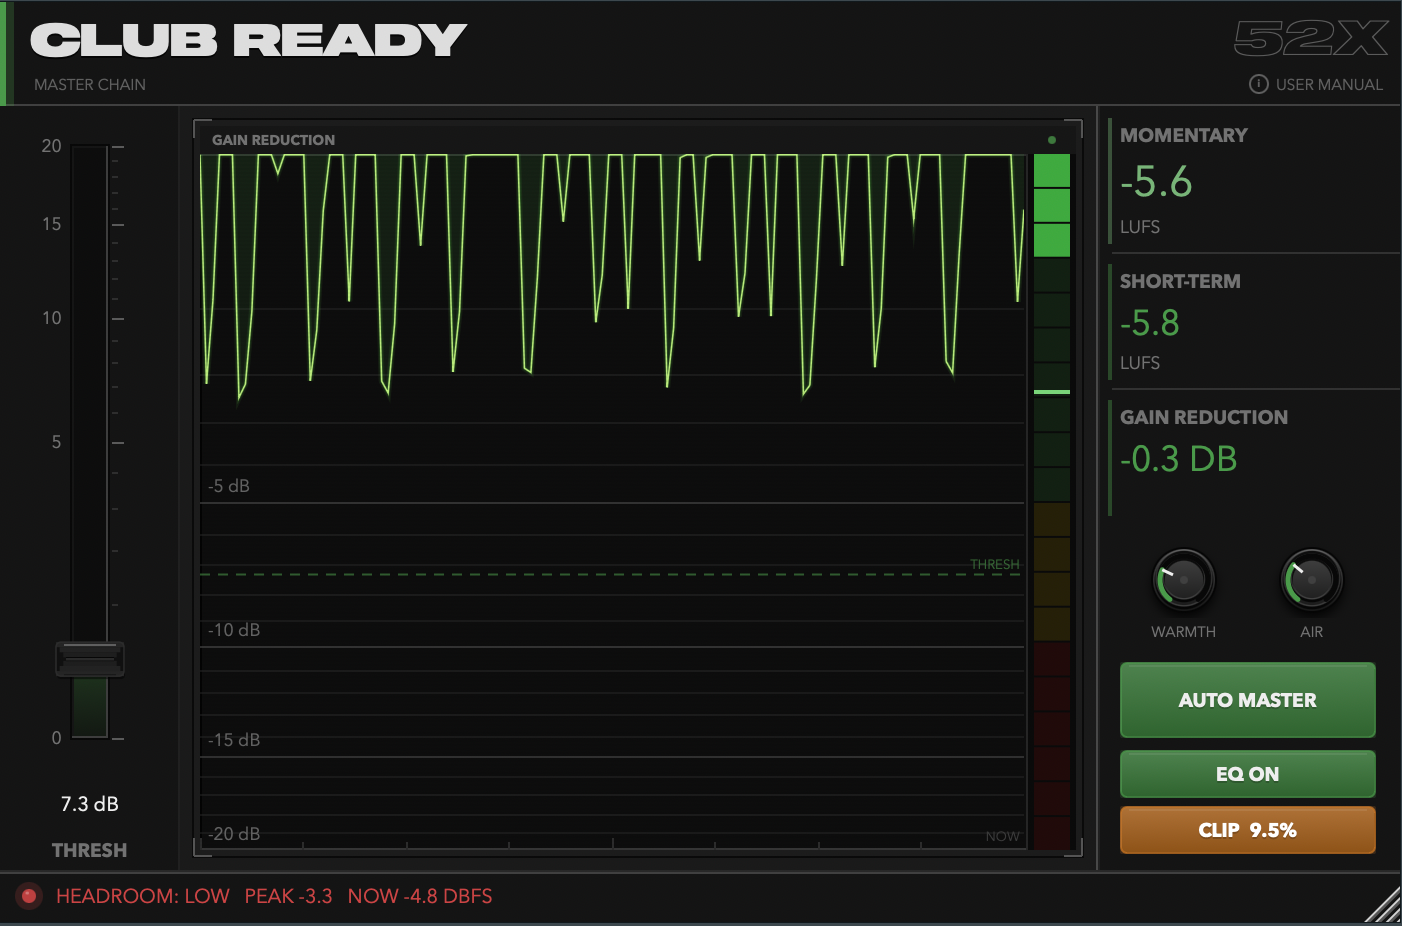1402x926 pixels.
Task: Click the SHORT-TERM -5.8 LUFS readout
Action: [x=1254, y=322]
